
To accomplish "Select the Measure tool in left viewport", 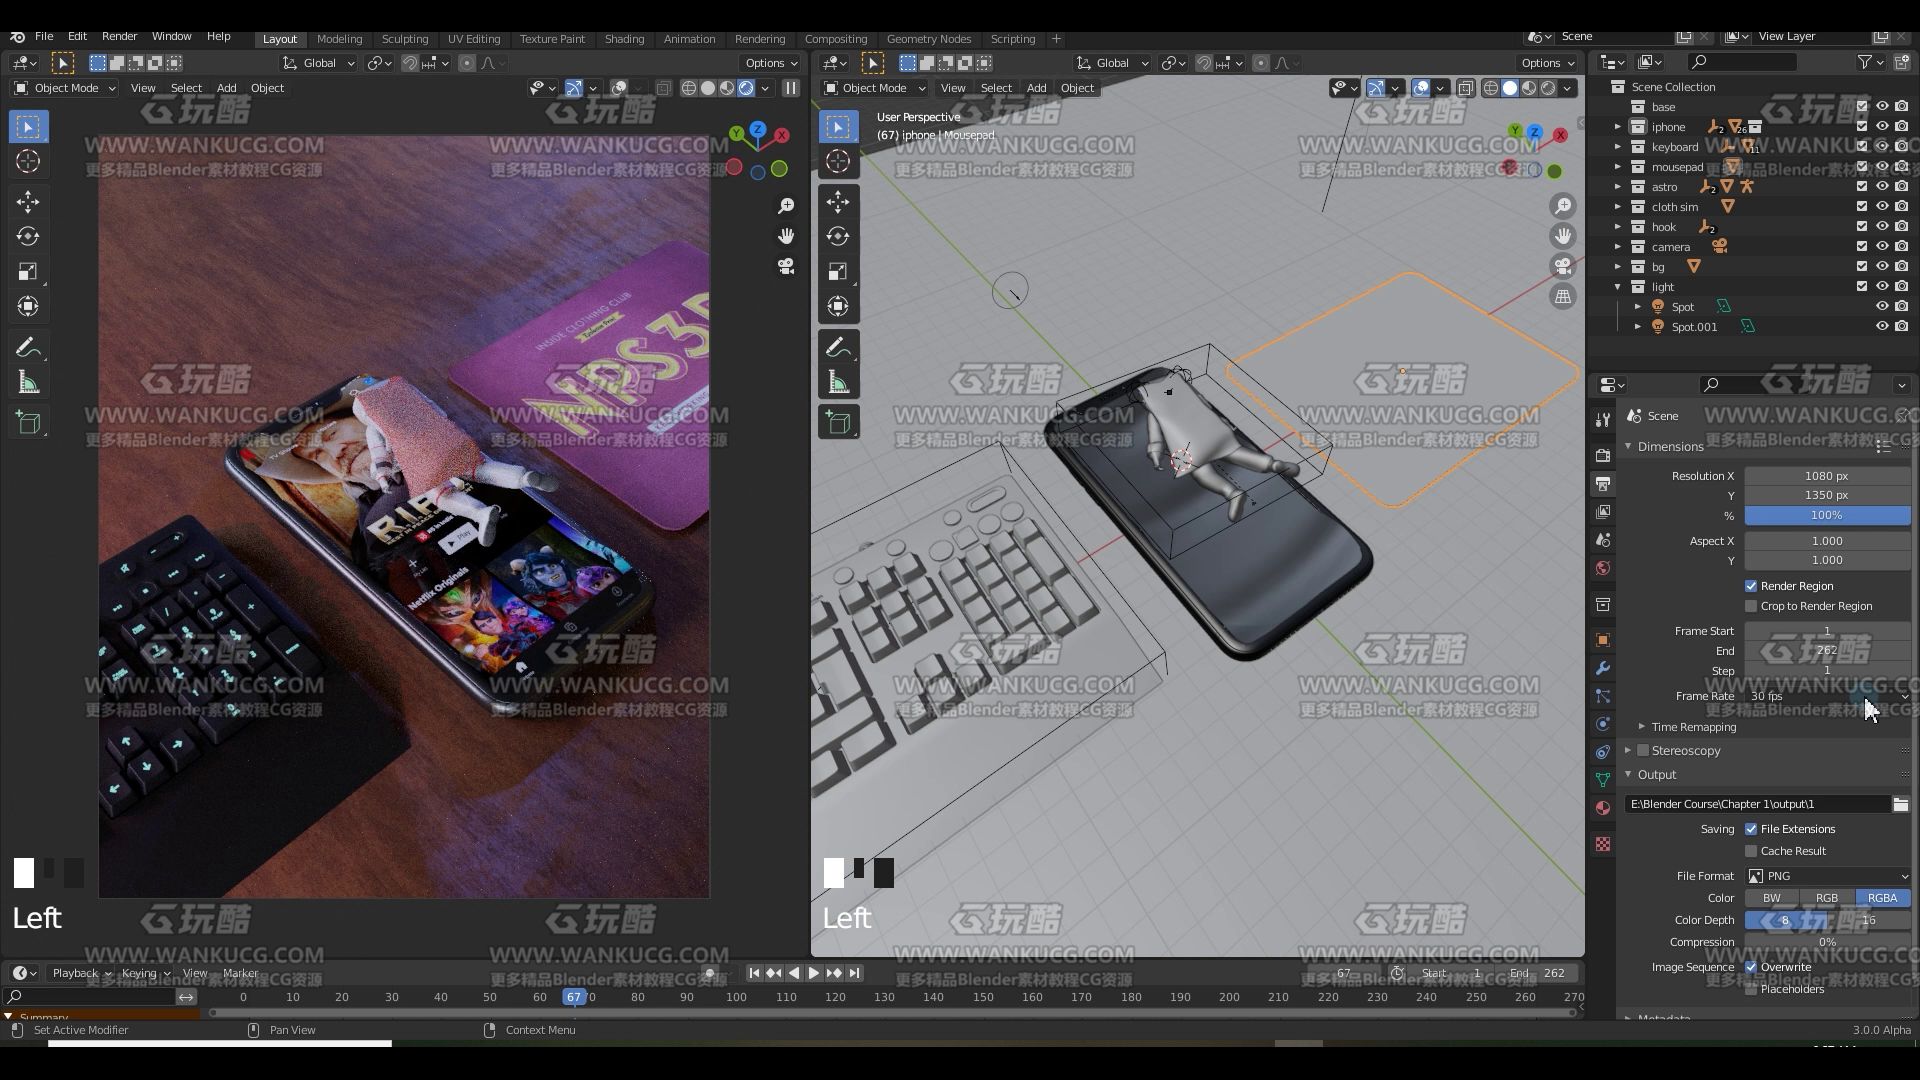I will [x=28, y=383].
